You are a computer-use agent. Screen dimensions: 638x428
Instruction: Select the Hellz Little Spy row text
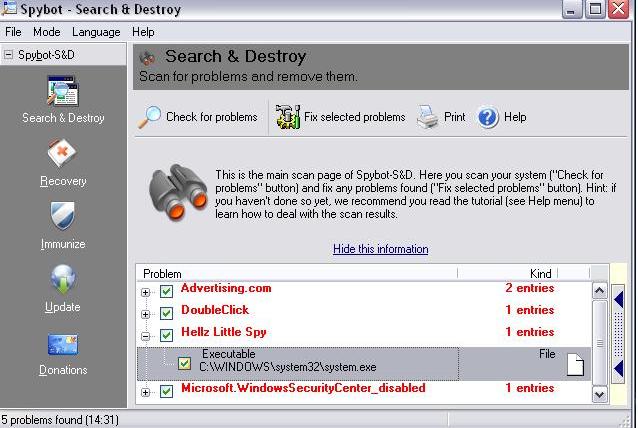(224, 332)
